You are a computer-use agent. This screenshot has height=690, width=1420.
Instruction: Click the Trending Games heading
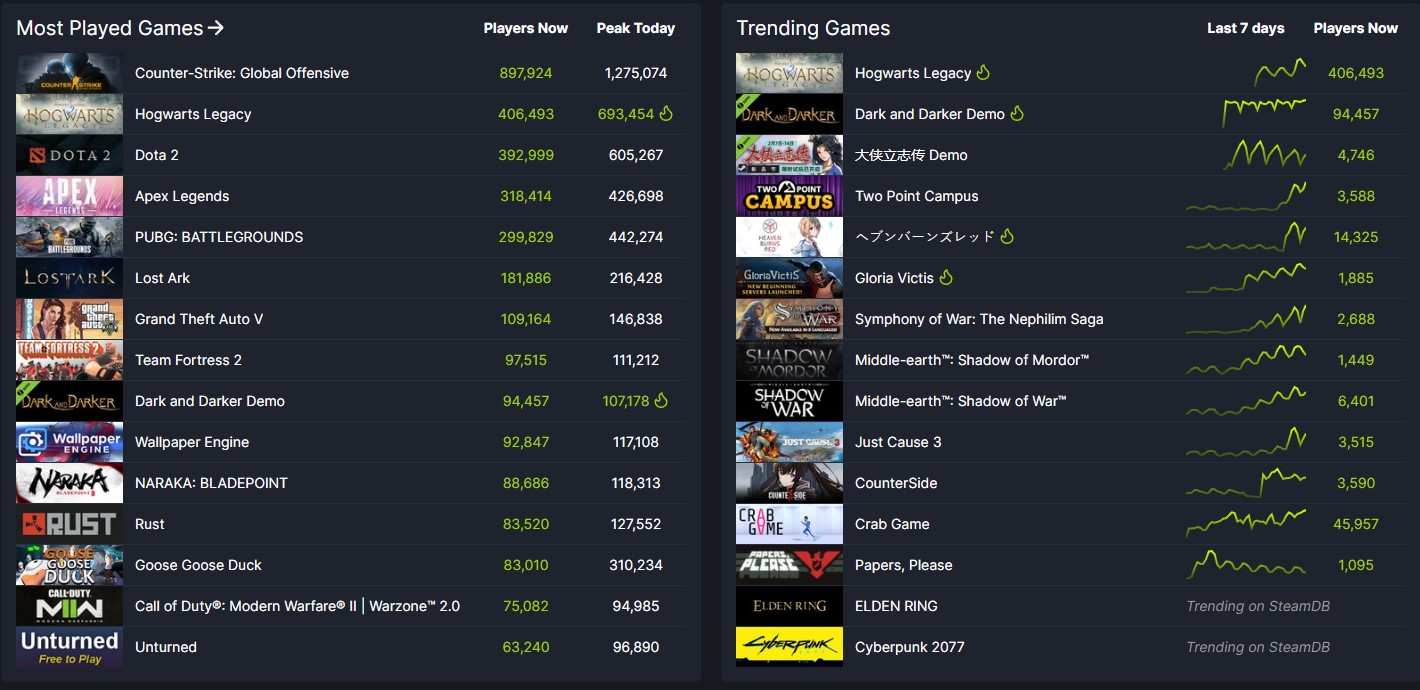[813, 28]
